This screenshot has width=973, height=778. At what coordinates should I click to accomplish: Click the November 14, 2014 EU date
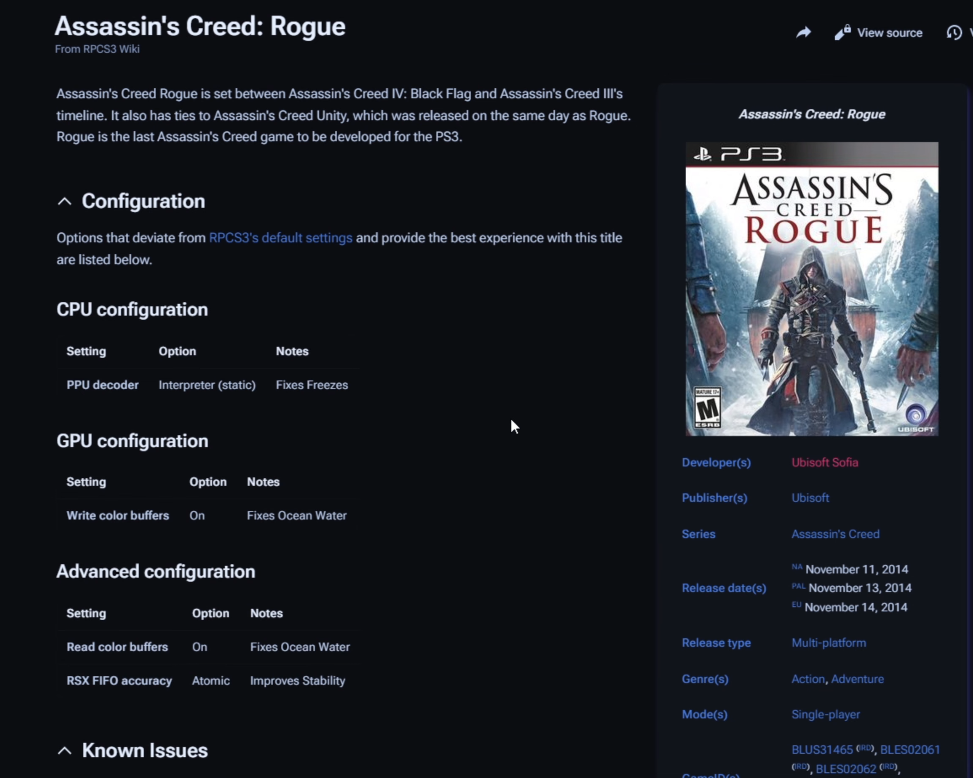856,607
